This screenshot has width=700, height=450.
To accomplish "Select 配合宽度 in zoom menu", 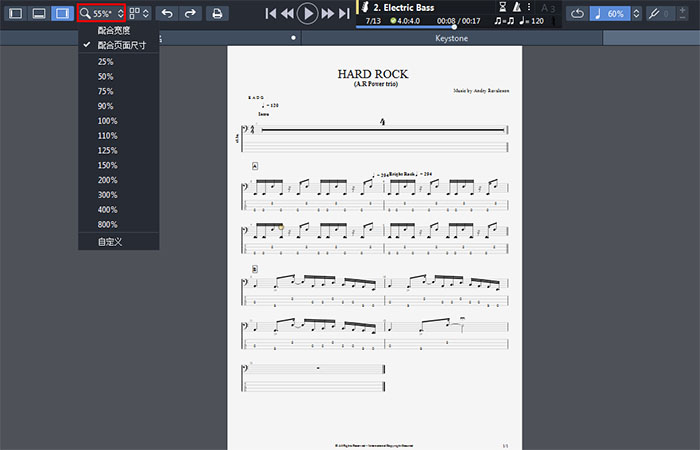I will point(113,31).
